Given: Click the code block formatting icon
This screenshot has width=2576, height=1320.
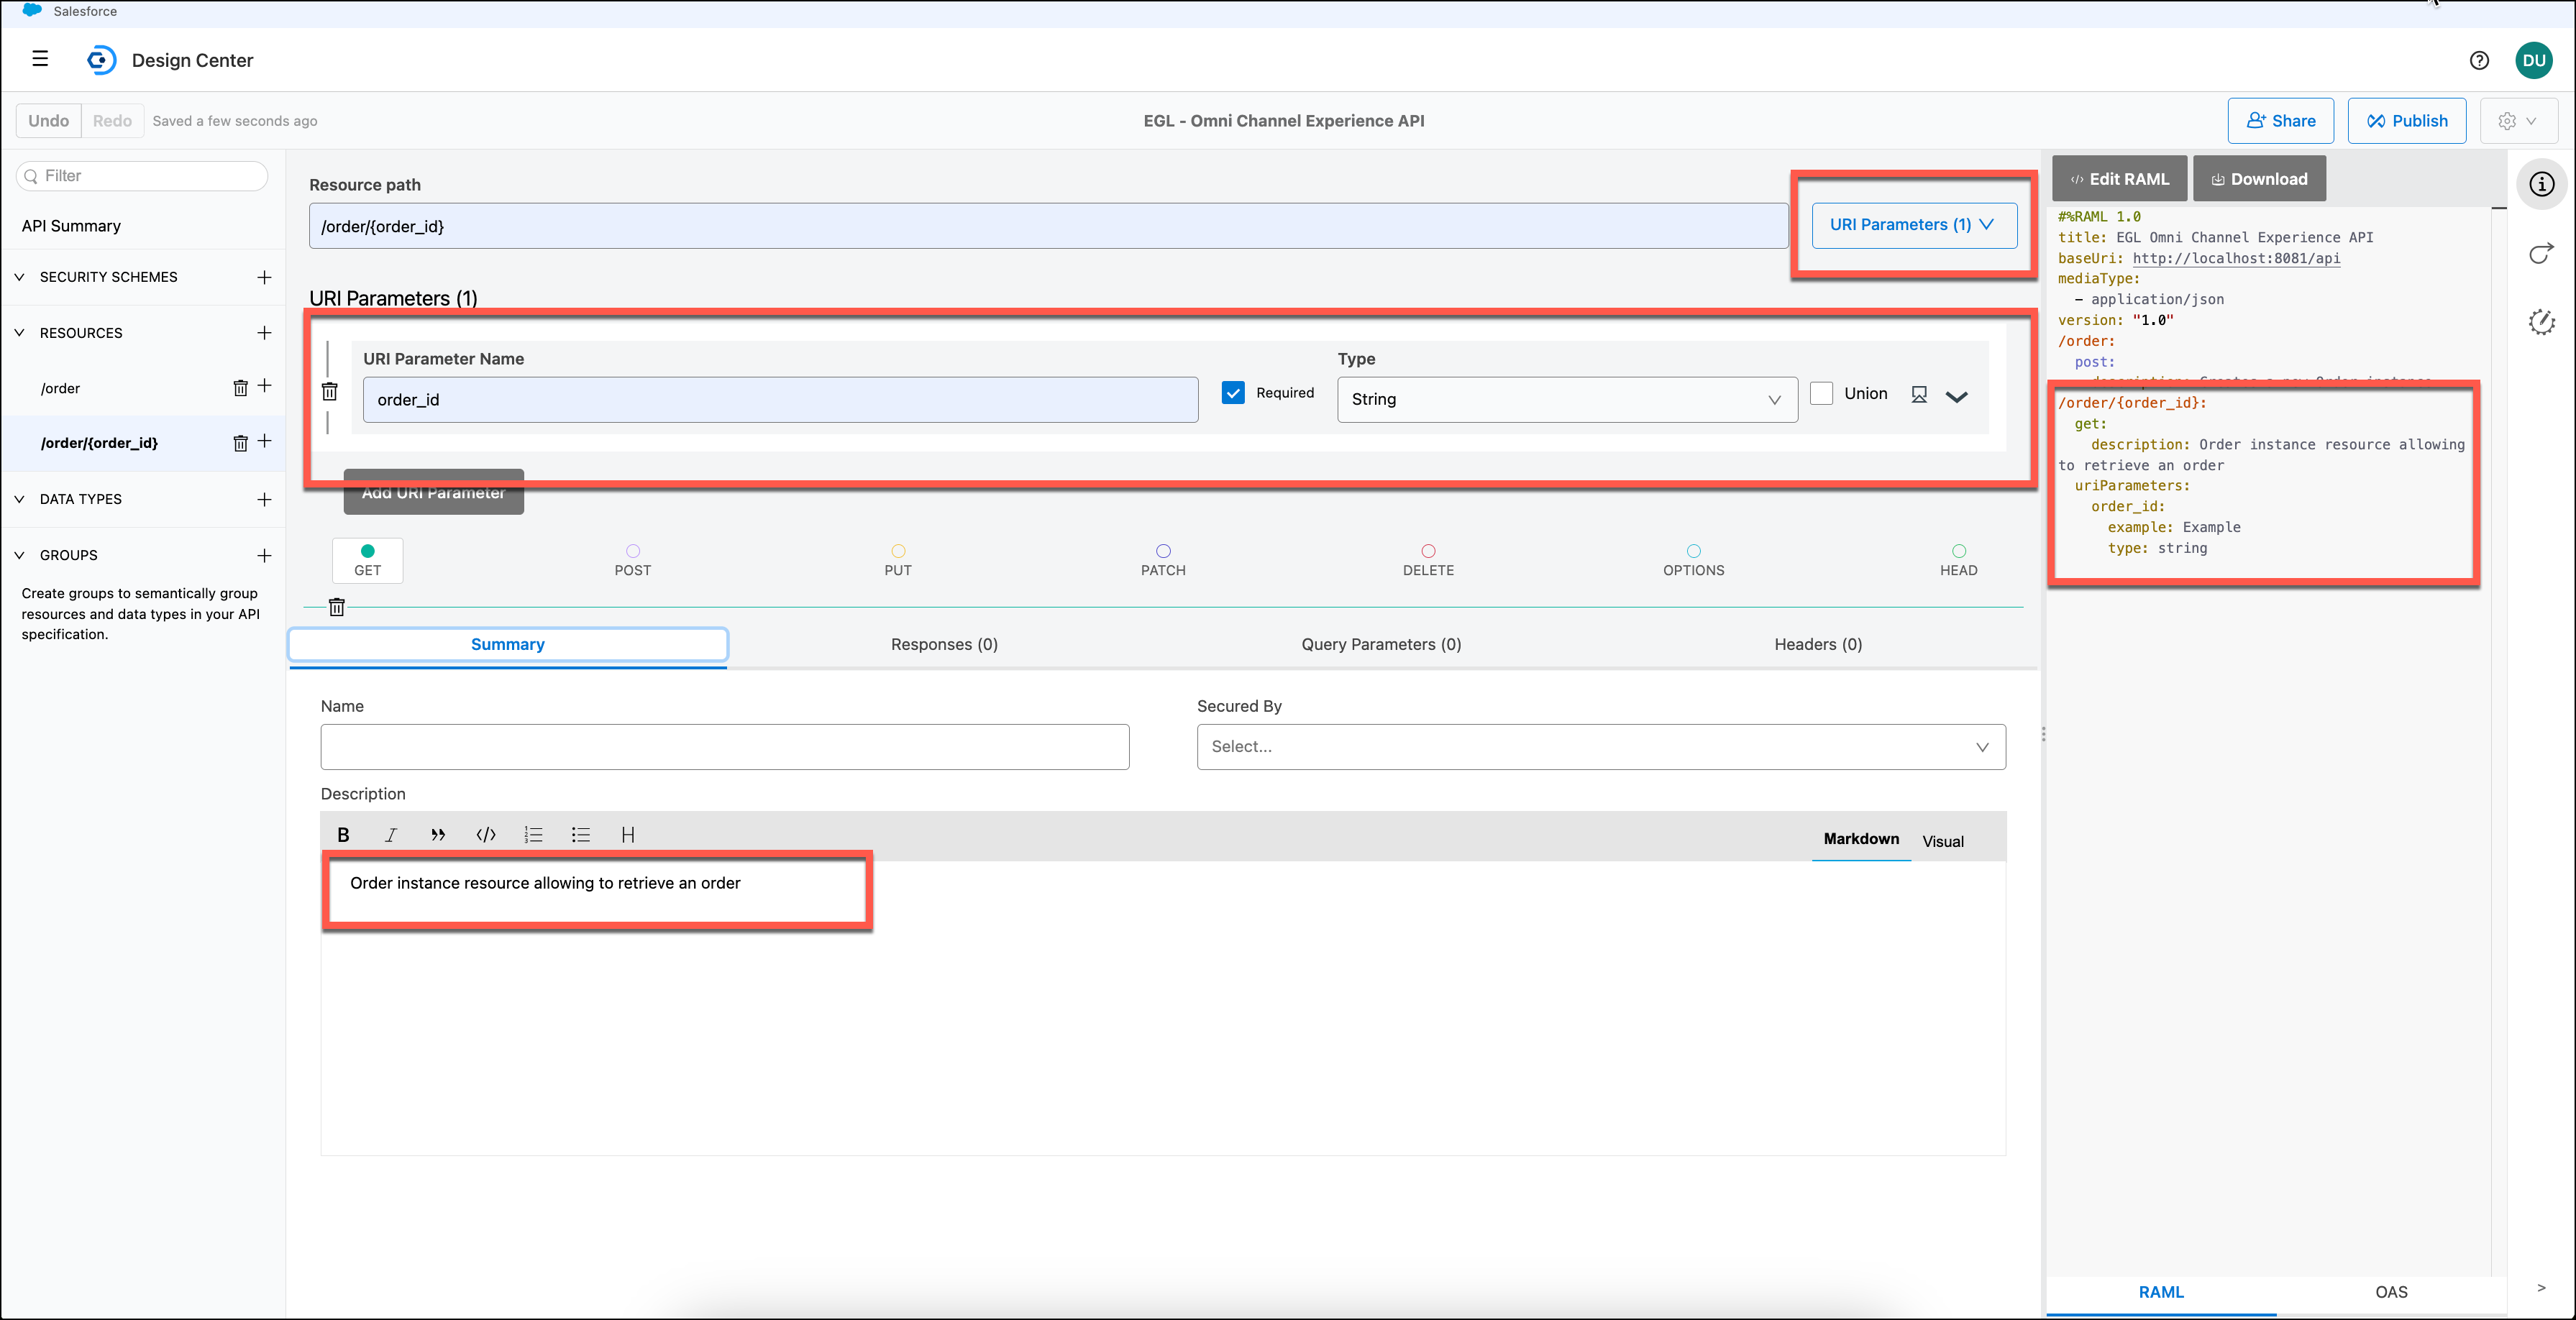Looking at the screenshot, I should point(486,835).
